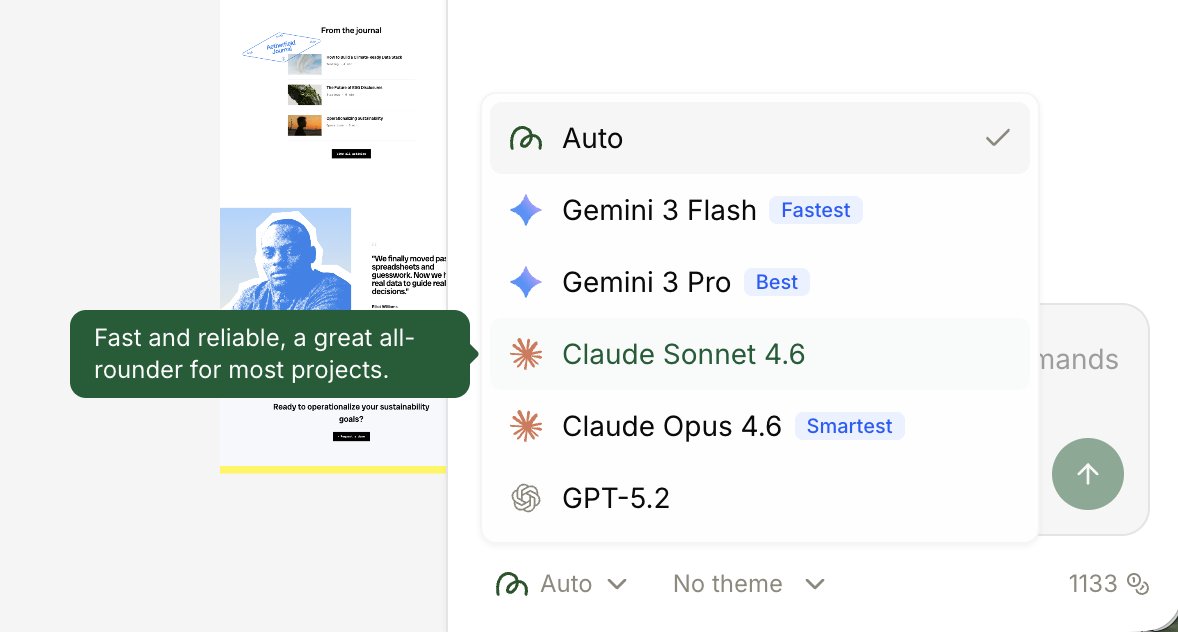Click the Request a demo button in the preview

pos(351,437)
